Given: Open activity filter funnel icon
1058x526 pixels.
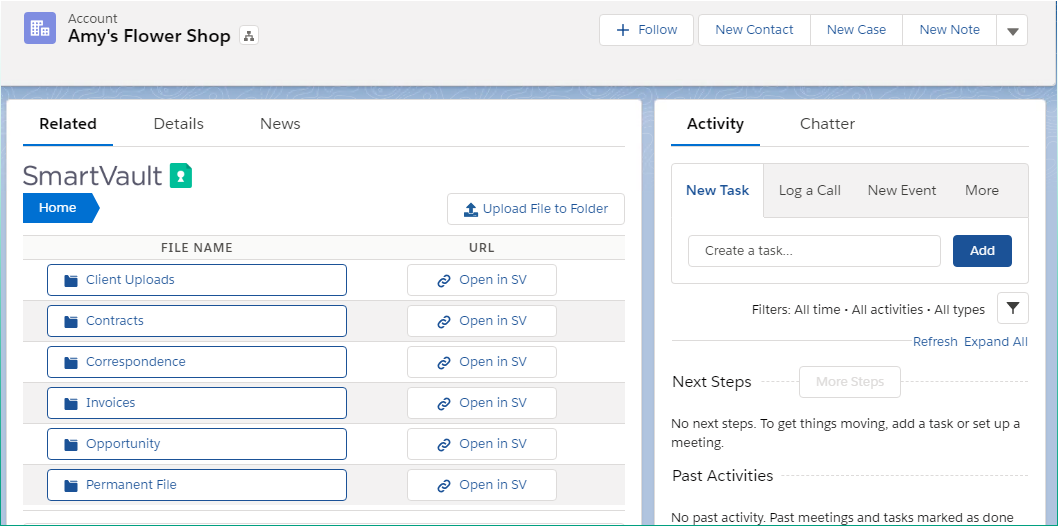Looking at the screenshot, I should [x=1013, y=308].
